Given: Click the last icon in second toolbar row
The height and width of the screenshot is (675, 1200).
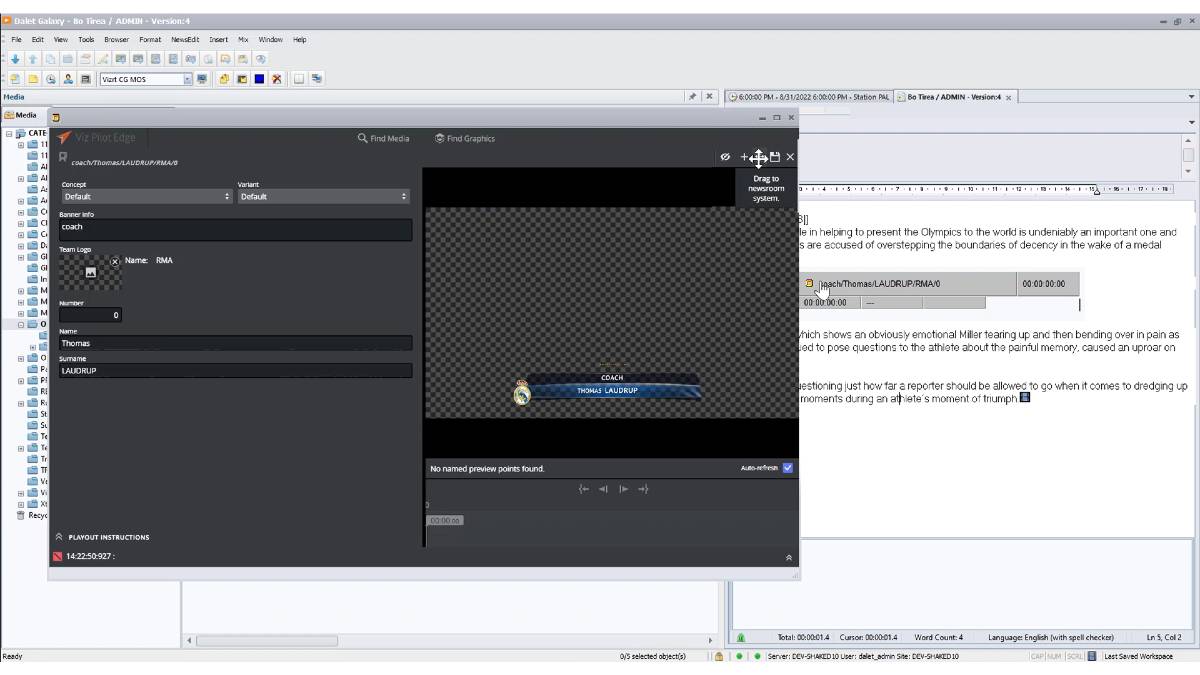Looking at the screenshot, I should click(x=317, y=79).
